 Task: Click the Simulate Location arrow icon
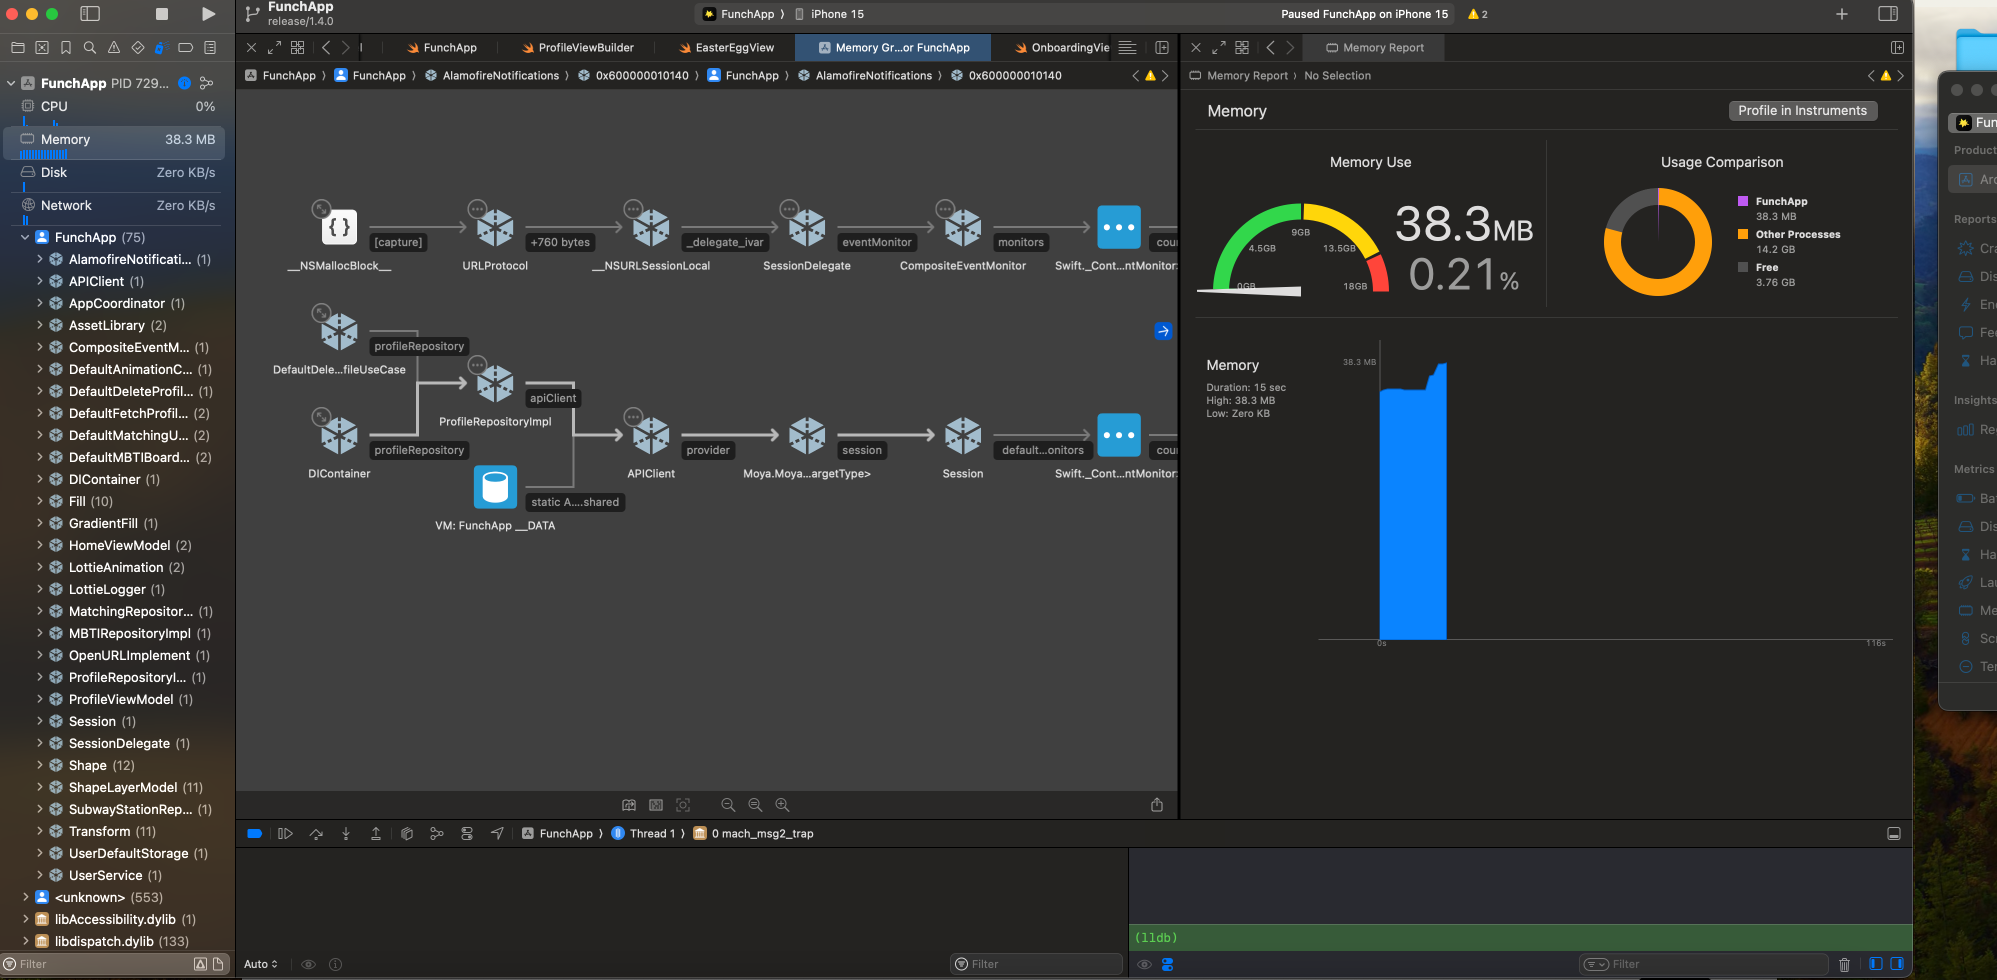(x=497, y=833)
